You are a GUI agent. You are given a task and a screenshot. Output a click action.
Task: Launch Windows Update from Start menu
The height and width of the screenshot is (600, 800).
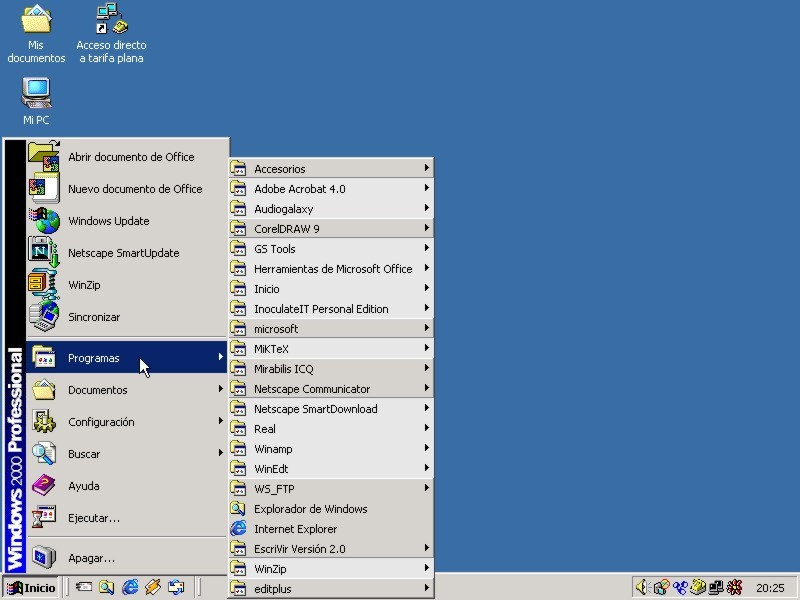click(x=127, y=221)
